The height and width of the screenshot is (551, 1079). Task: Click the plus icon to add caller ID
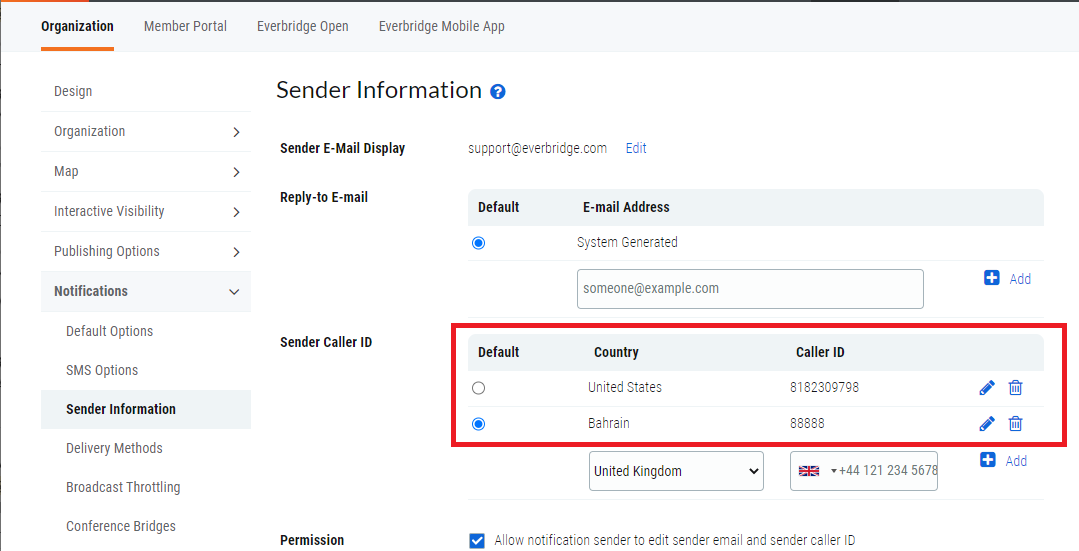pyautogui.click(x=988, y=460)
